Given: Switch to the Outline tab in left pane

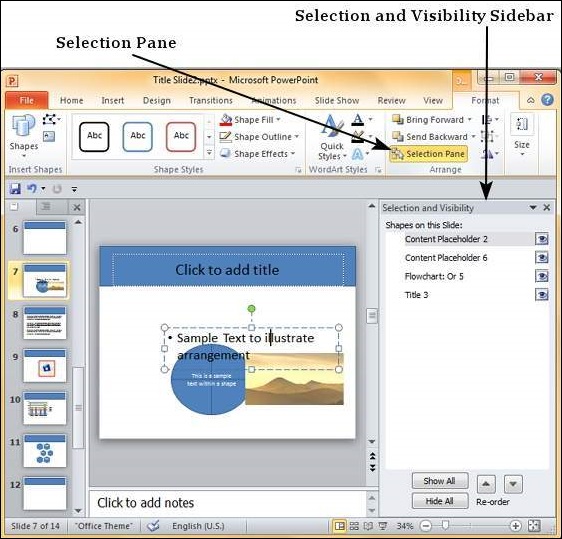Looking at the screenshot, I should point(46,206).
